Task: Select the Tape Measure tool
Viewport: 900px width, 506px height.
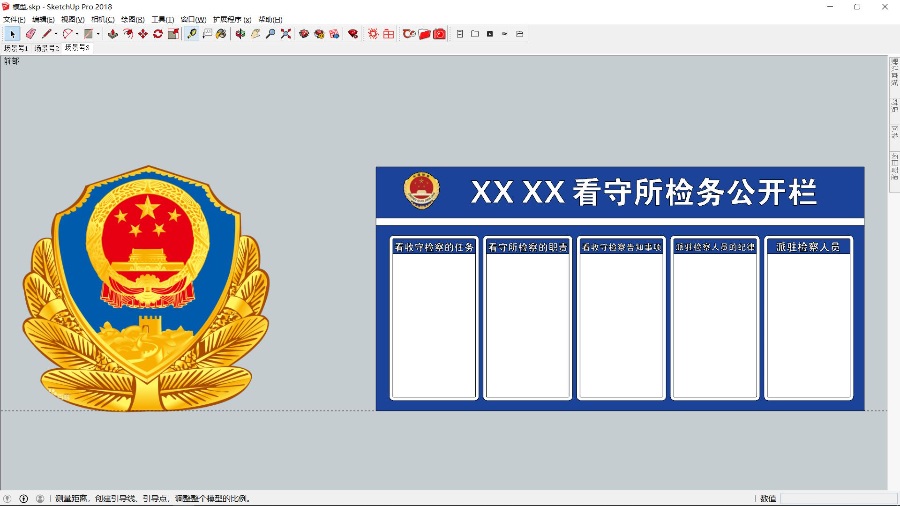Action: point(192,34)
